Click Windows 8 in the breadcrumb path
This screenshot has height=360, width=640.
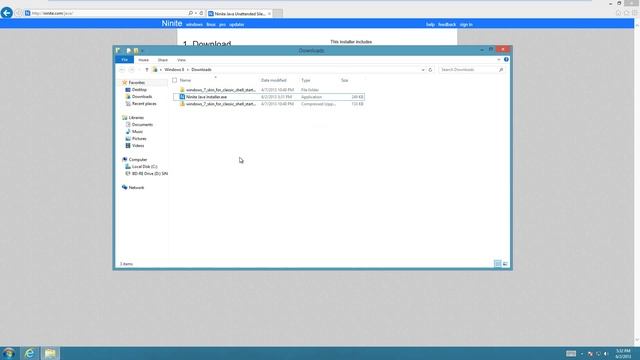(x=174, y=70)
